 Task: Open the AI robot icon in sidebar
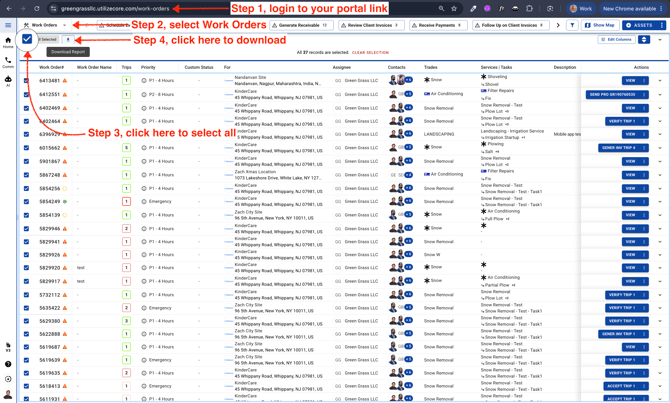tap(8, 81)
